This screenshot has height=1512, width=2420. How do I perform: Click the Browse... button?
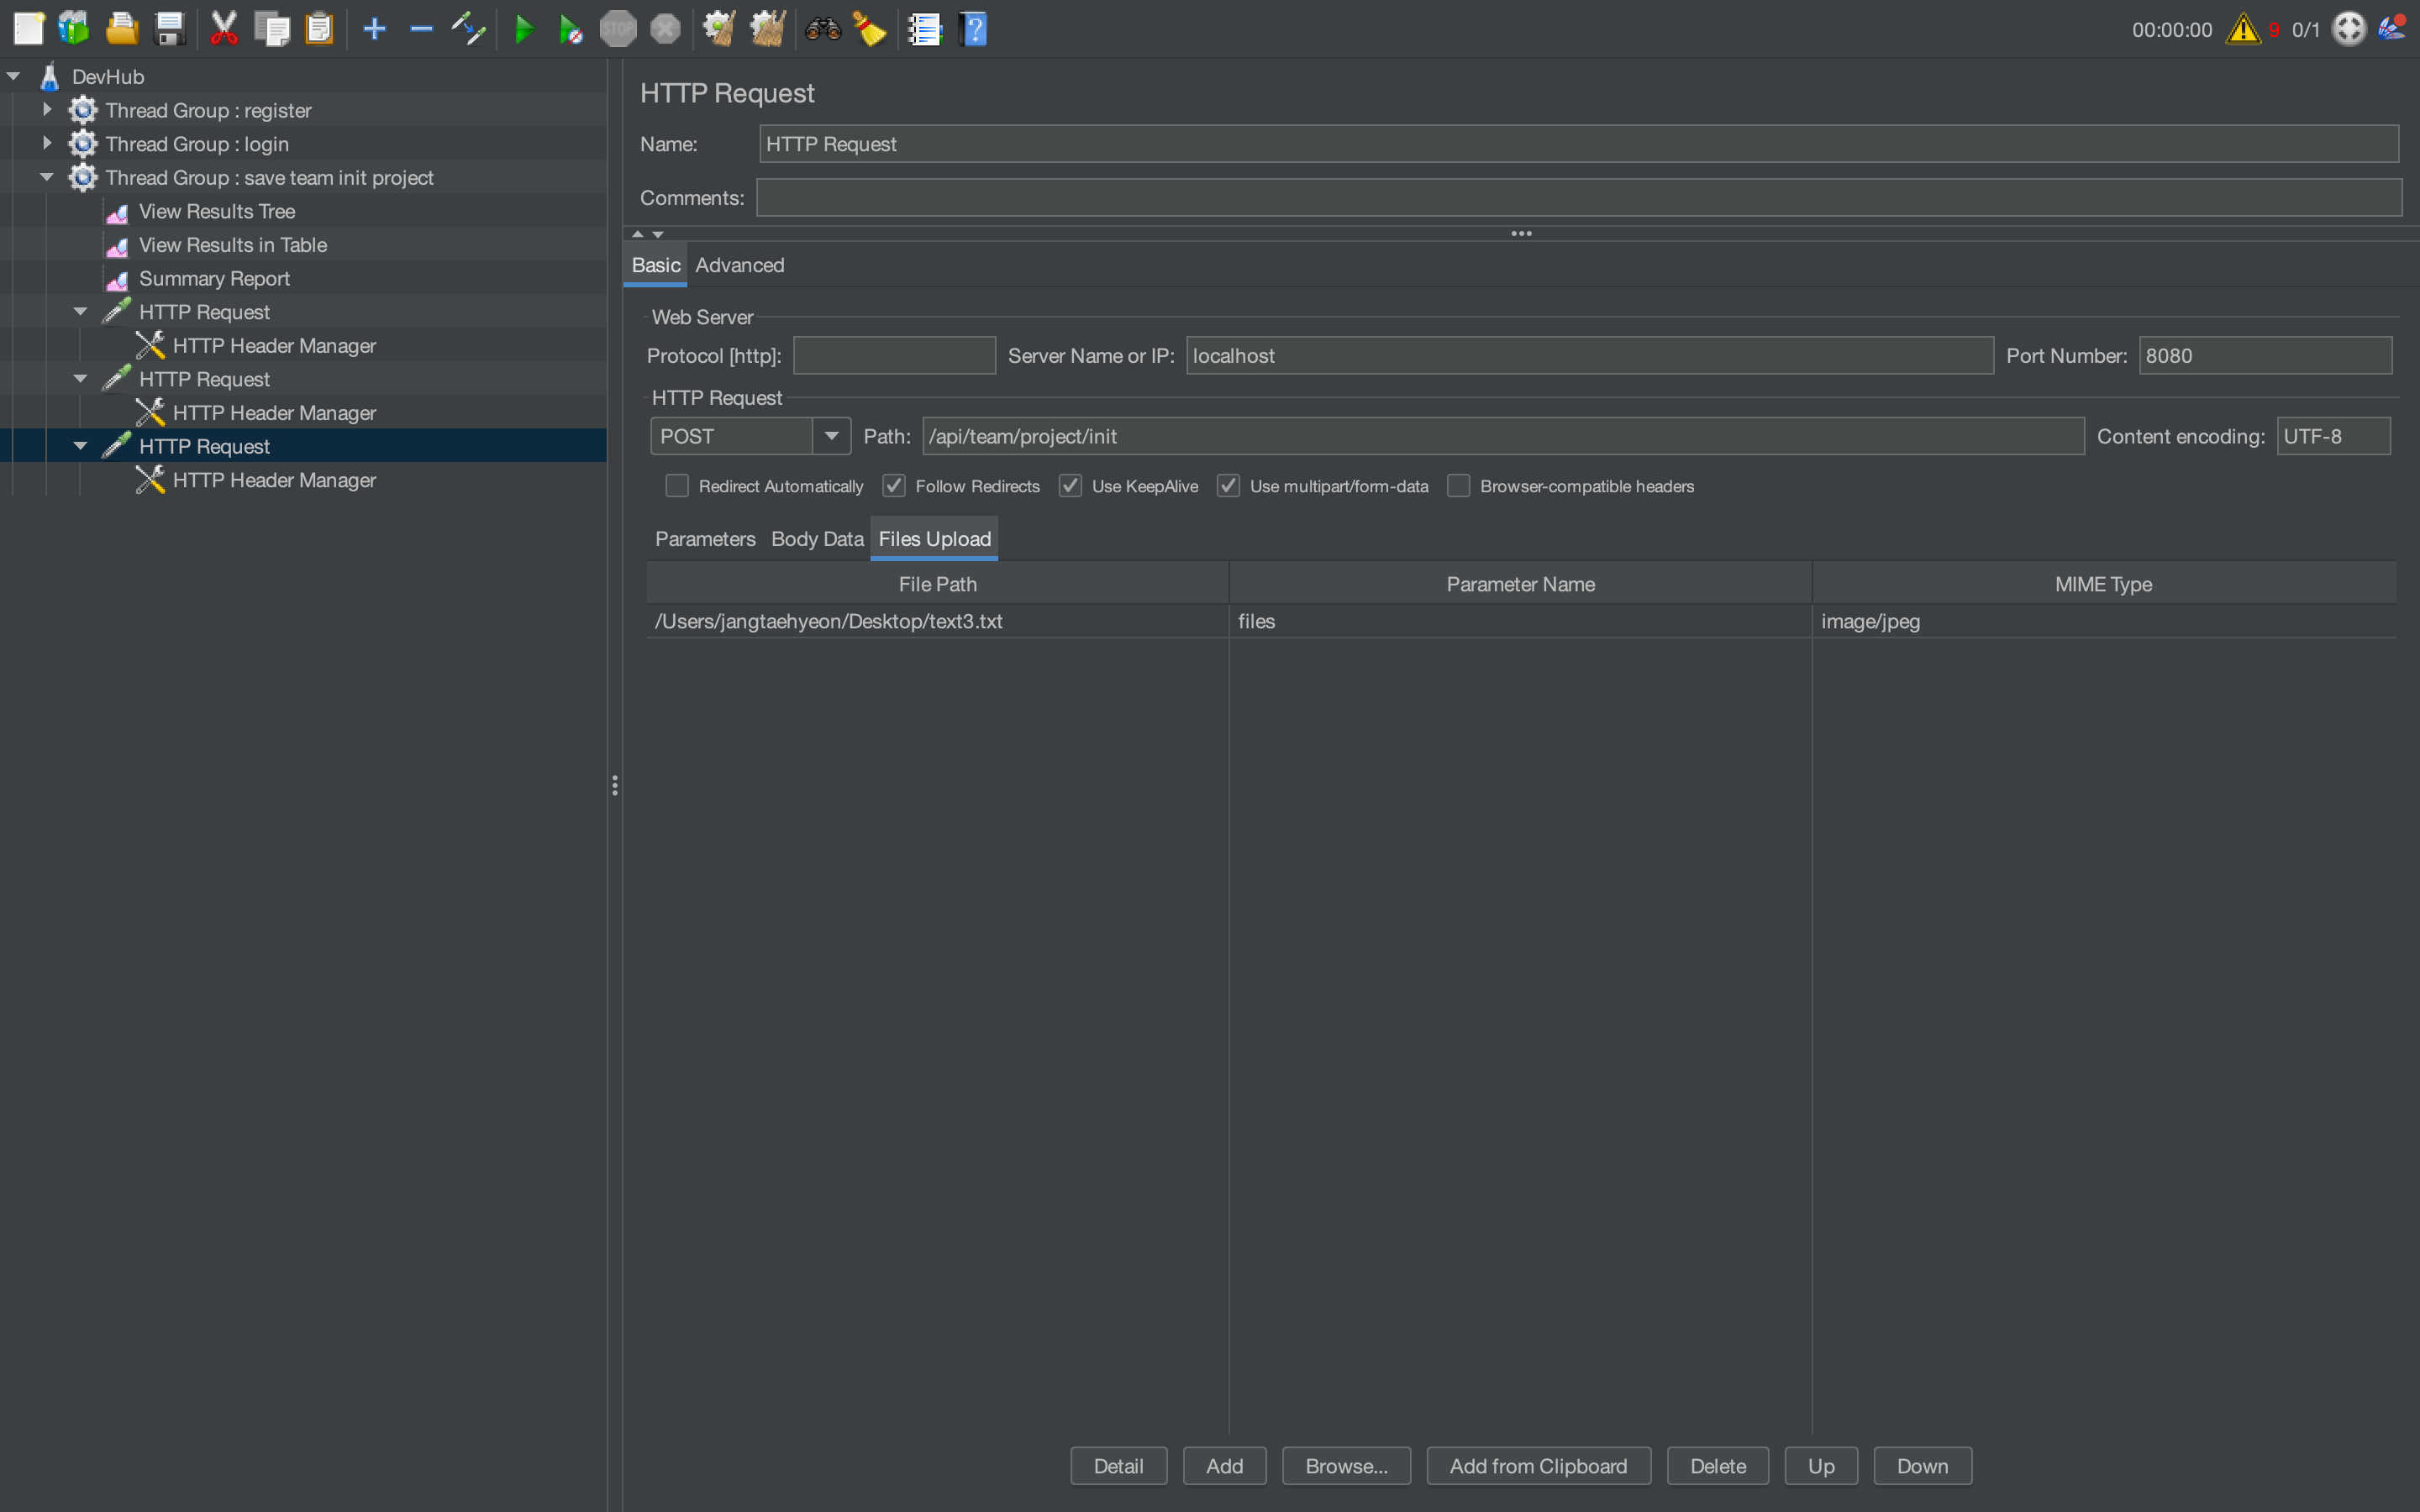point(1345,1466)
